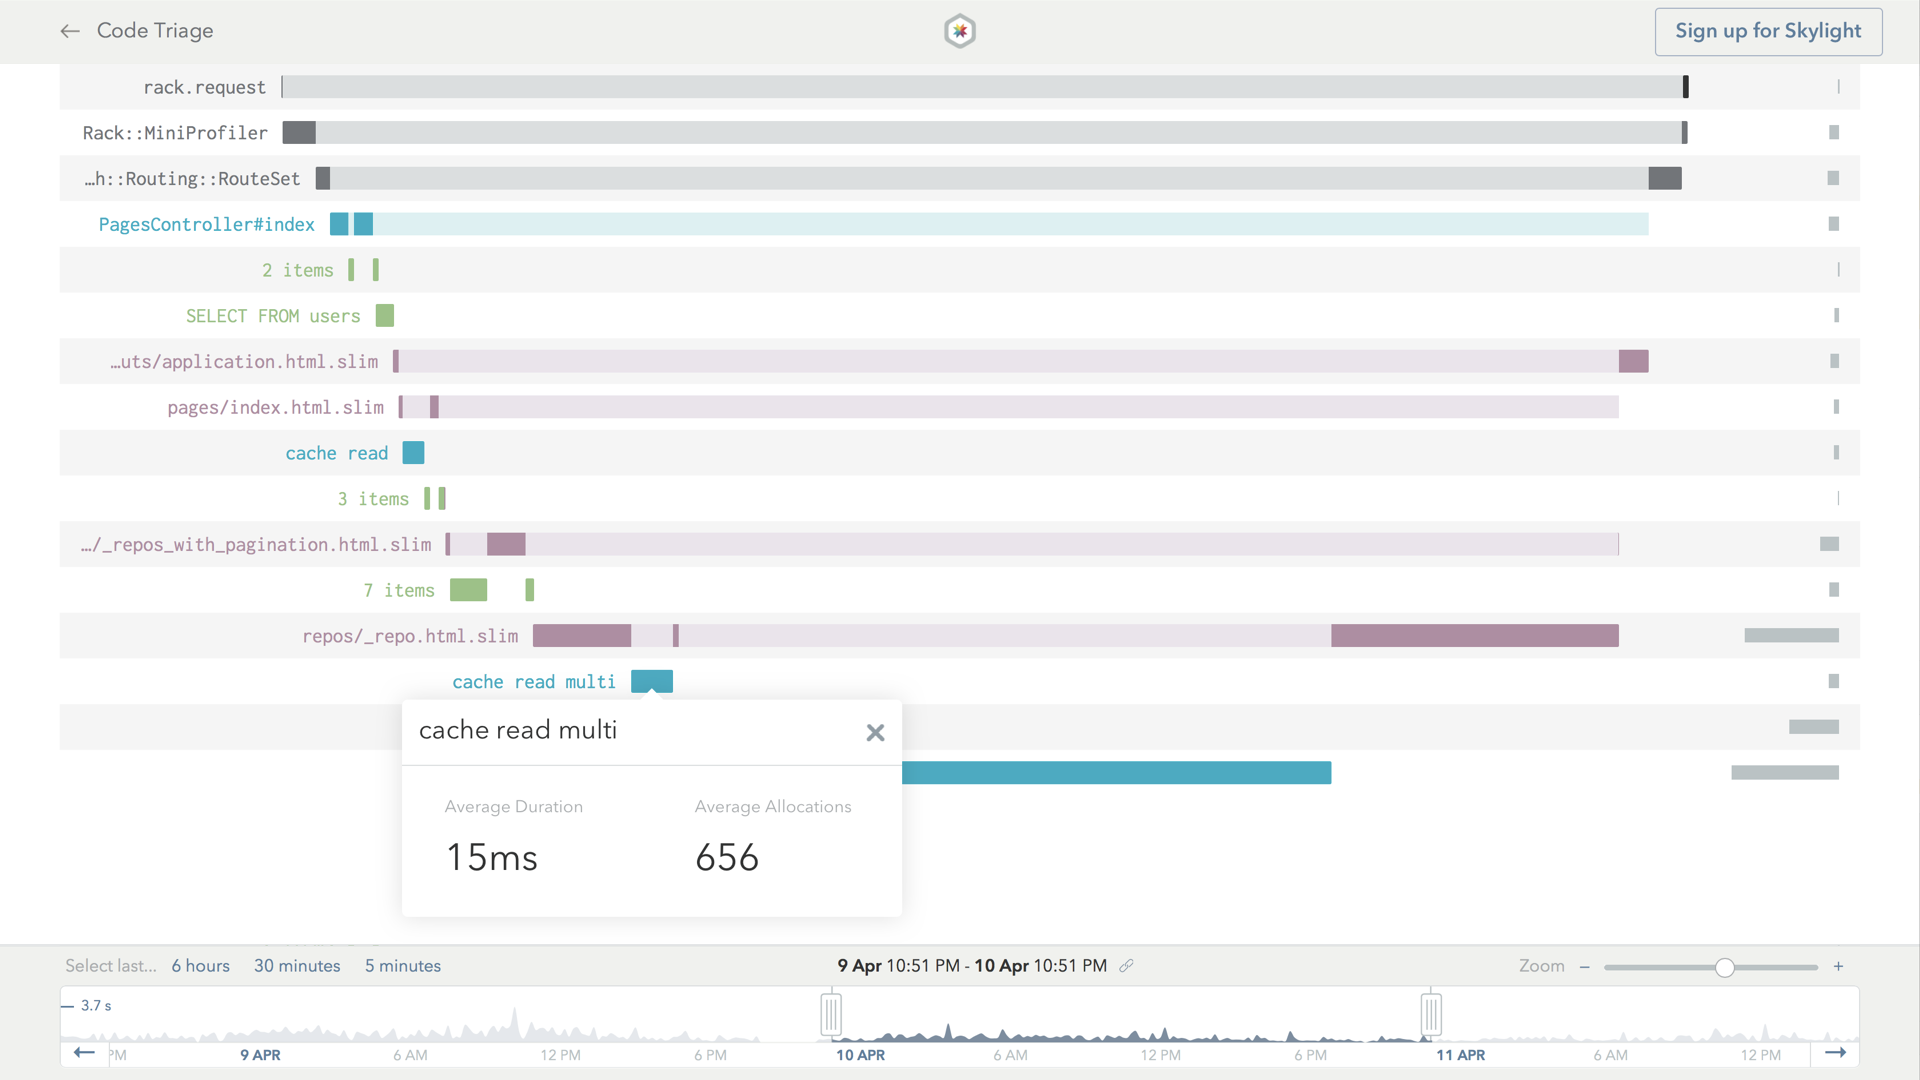Open the Skylight logo at the top center
This screenshot has width=1920, height=1080.
coord(960,30)
